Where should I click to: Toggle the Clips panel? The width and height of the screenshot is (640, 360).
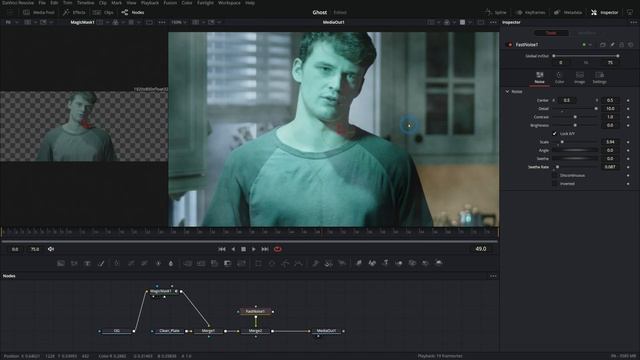[103, 12]
